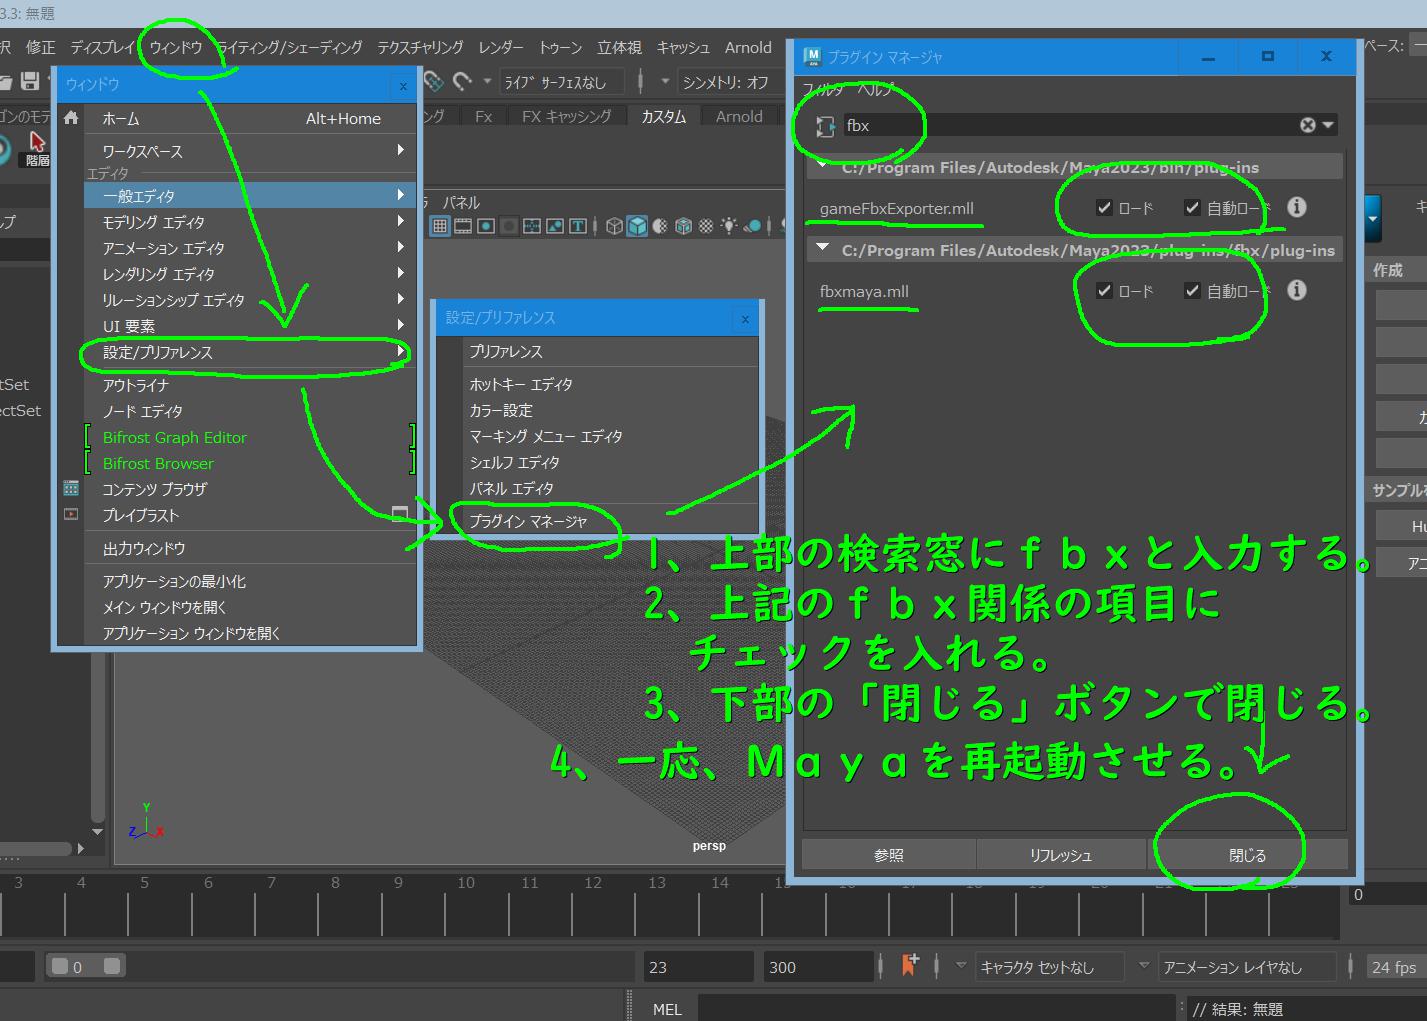
Task: Click the search filter icon beside fbx field
Action: (825, 126)
